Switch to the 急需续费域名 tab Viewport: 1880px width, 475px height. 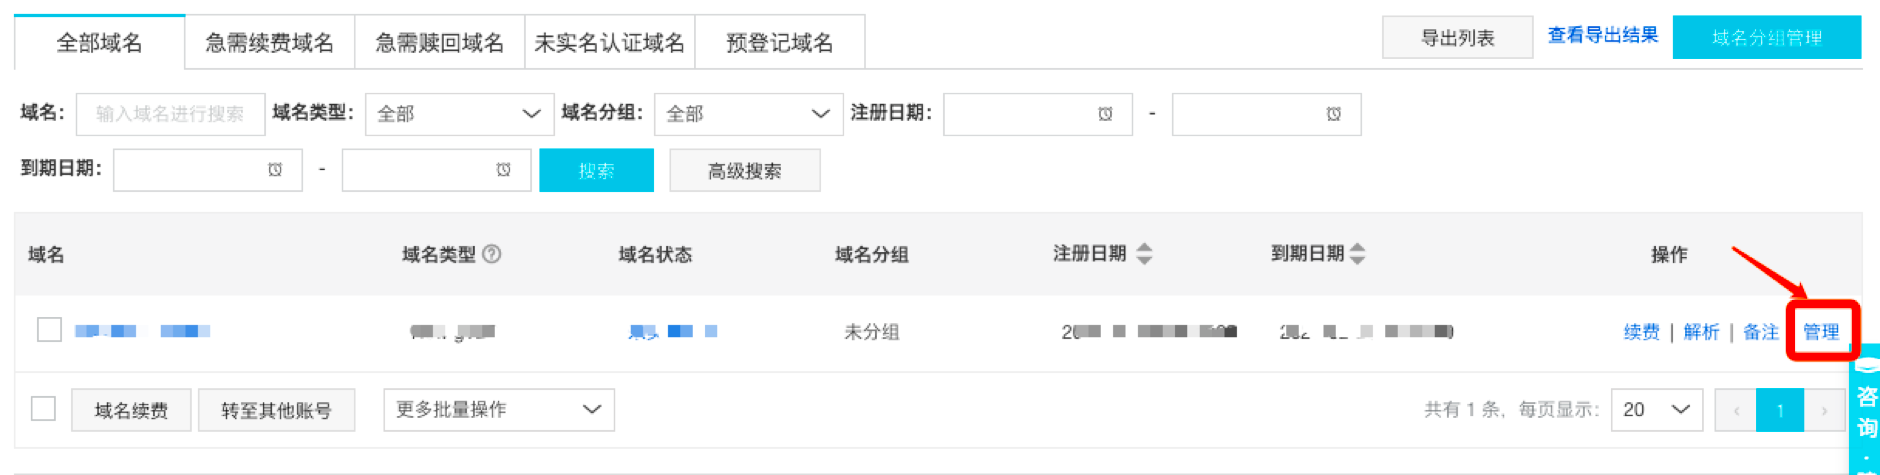coord(270,43)
